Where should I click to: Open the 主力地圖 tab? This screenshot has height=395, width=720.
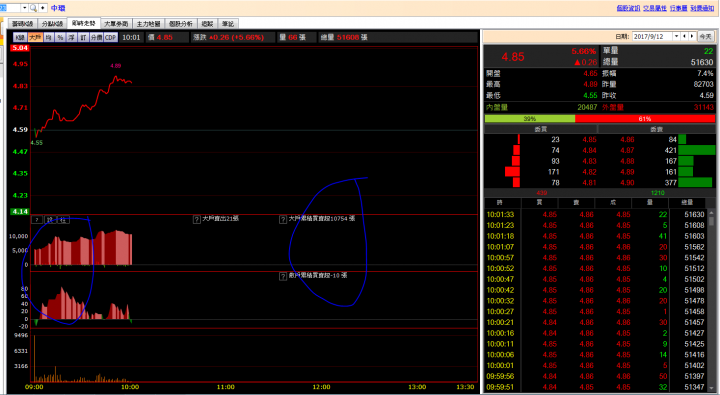(x=148, y=24)
